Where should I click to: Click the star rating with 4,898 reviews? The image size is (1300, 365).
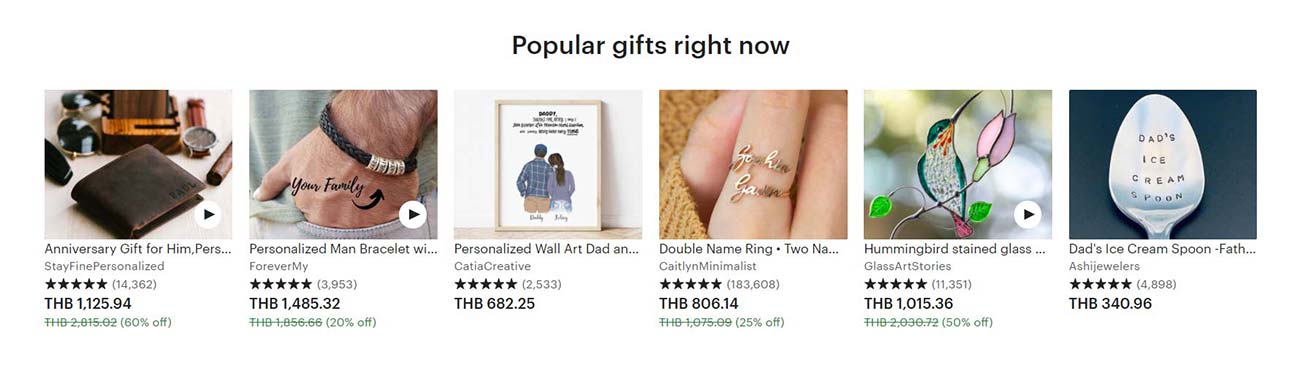click(x=1123, y=285)
